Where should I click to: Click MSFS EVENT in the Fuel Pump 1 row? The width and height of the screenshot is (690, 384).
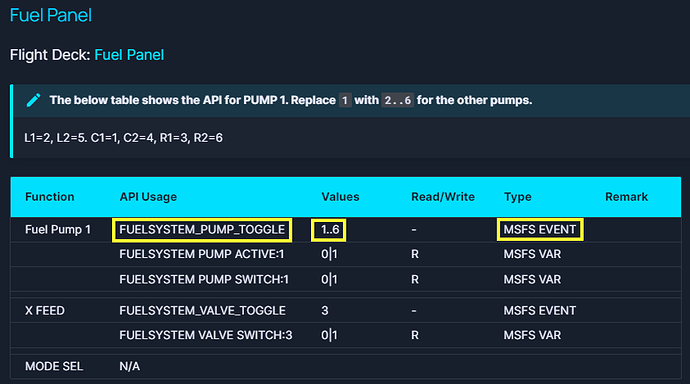pyautogui.click(x=540, y=230)
